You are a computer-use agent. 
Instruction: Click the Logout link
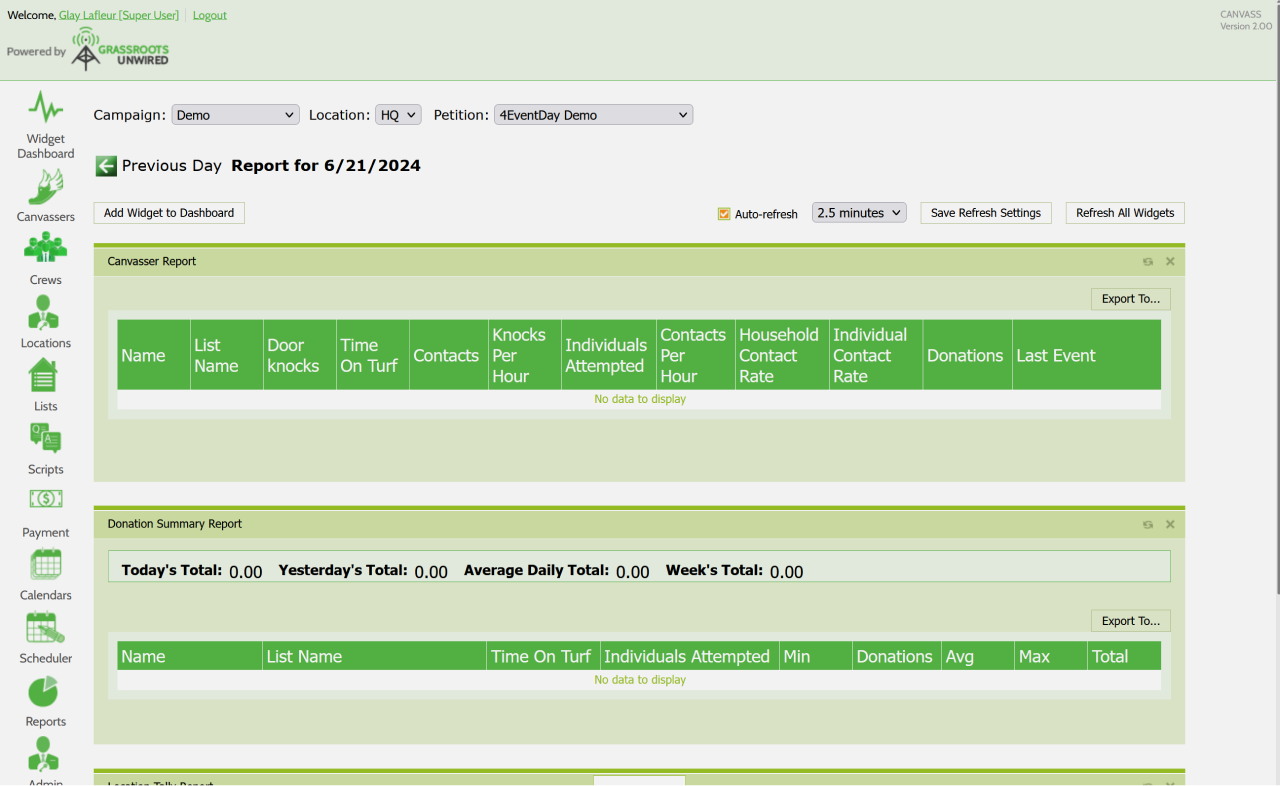point(209,15)
